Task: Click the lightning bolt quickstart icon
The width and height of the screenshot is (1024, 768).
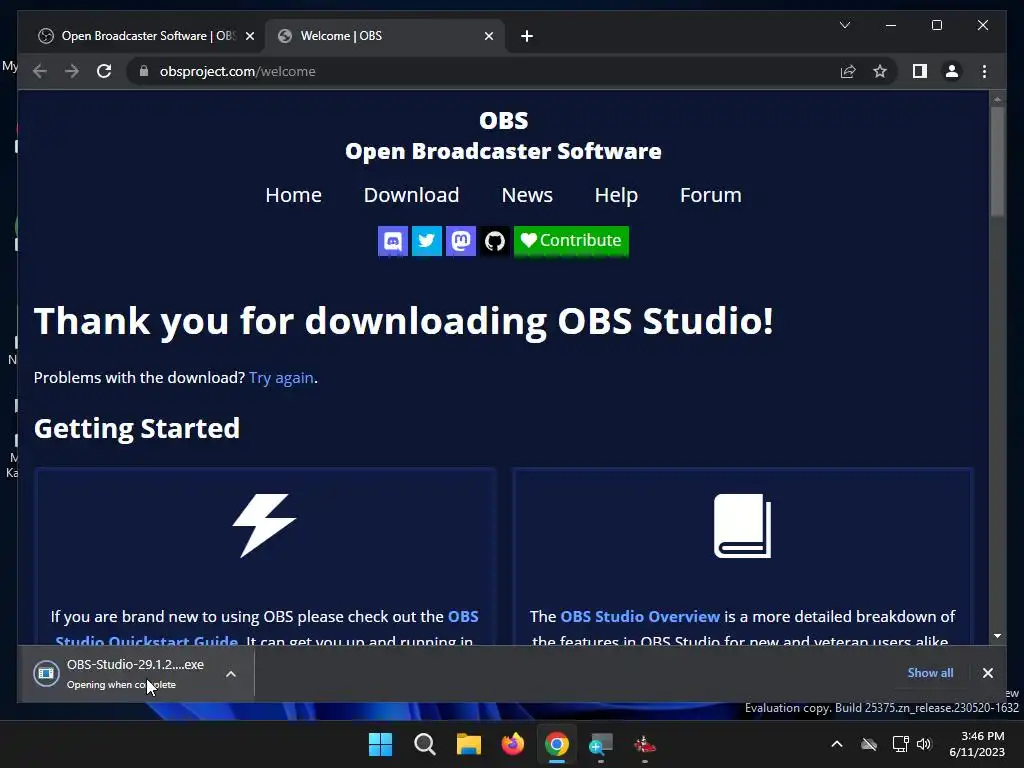Action: click(x=264, y=526)
